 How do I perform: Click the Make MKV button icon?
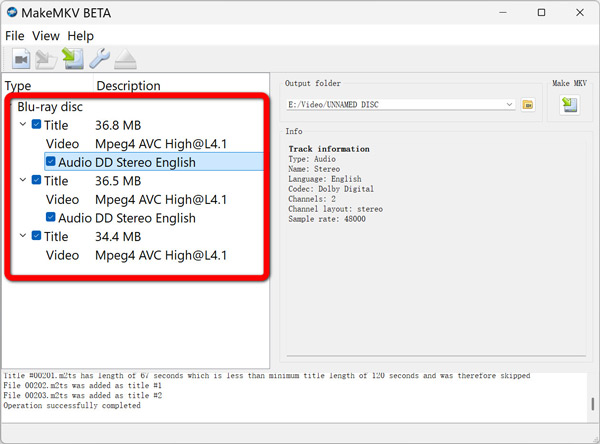point(569,104)
